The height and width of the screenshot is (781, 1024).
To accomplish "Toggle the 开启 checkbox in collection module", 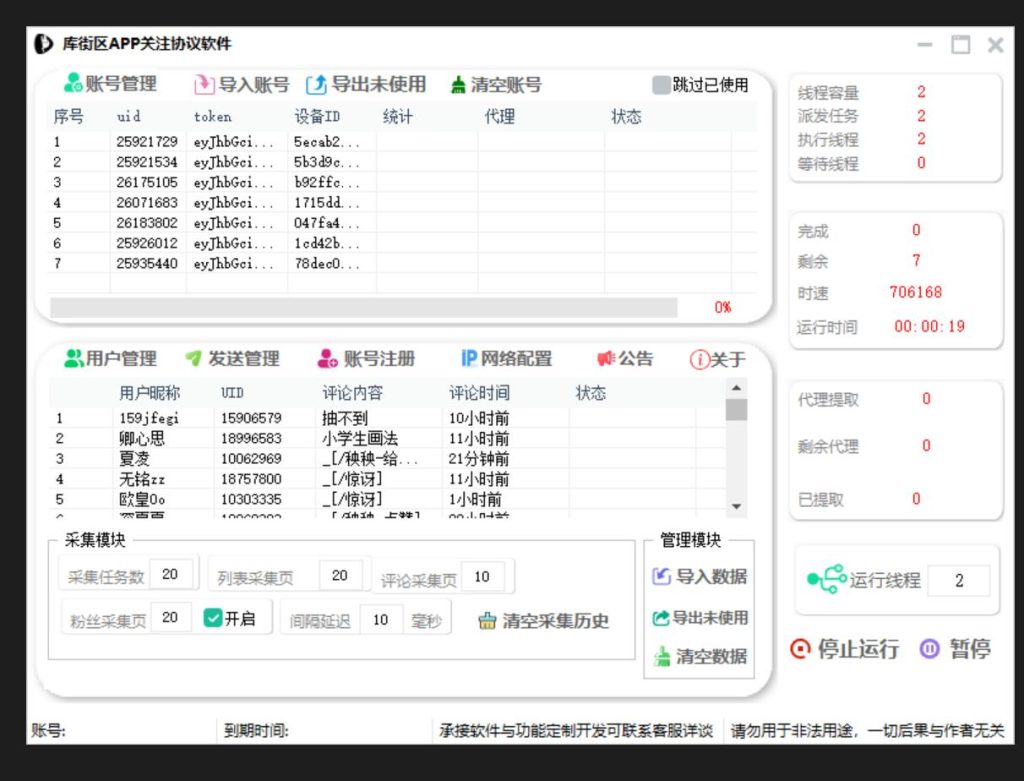I will pos(215,617).
